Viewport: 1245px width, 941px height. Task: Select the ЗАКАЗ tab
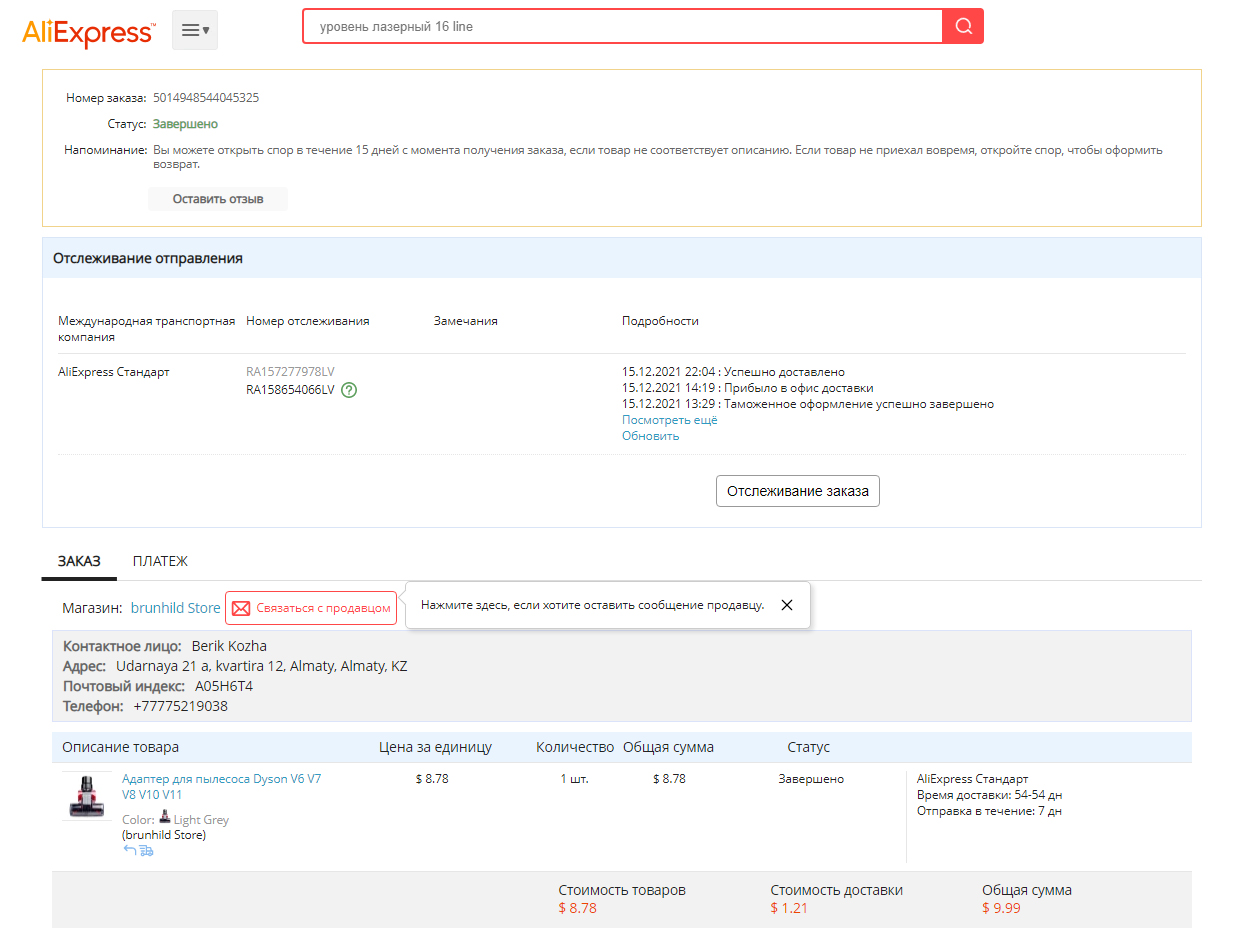(79, 561)
